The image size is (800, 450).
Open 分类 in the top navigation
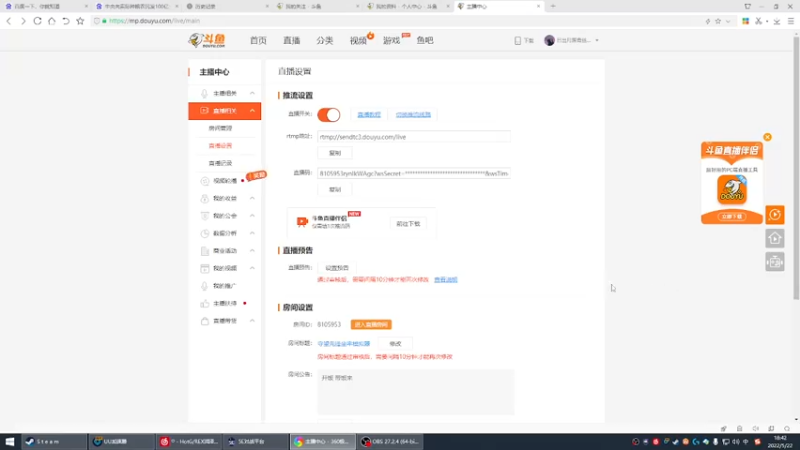324,40
